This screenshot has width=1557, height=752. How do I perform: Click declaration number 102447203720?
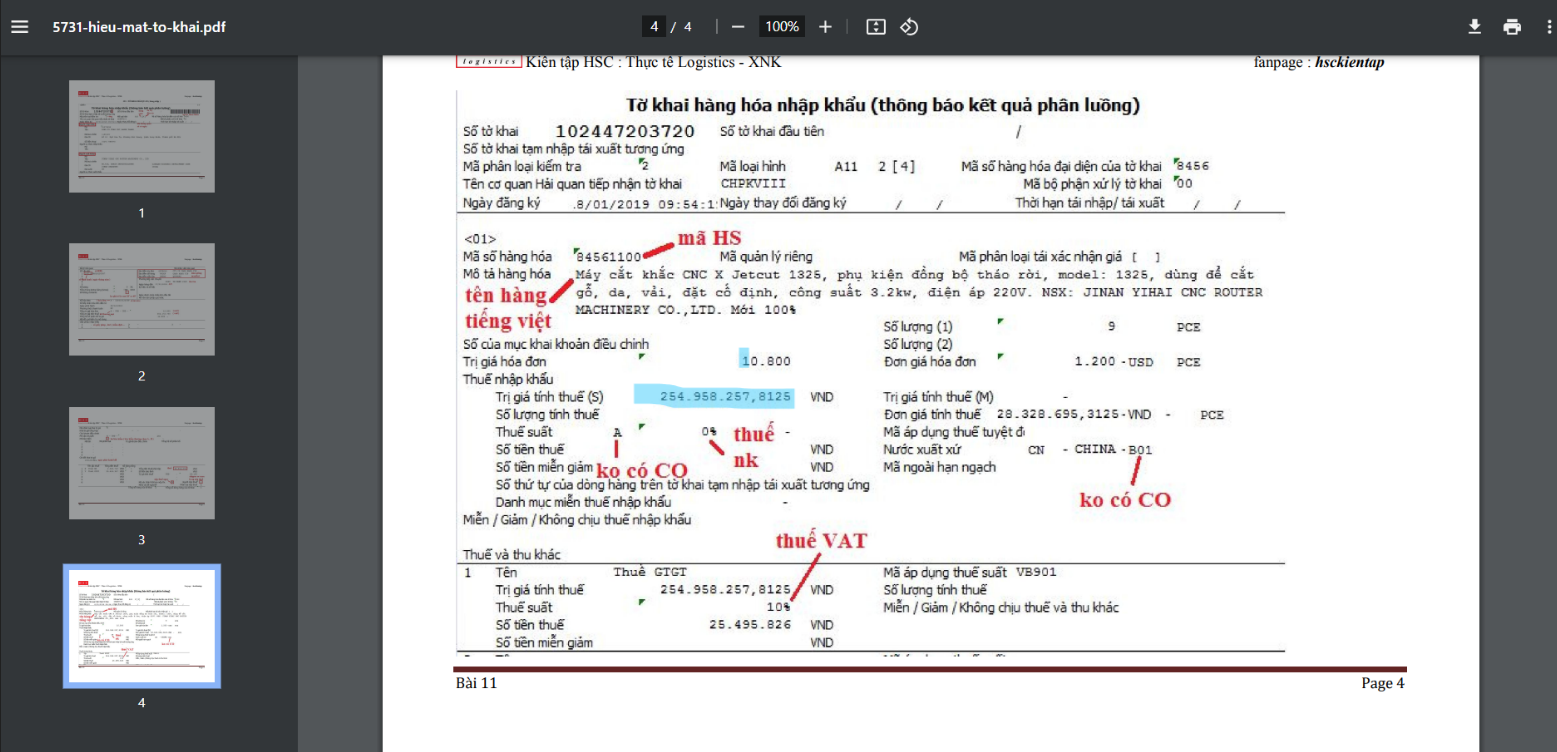pos(625,131)
